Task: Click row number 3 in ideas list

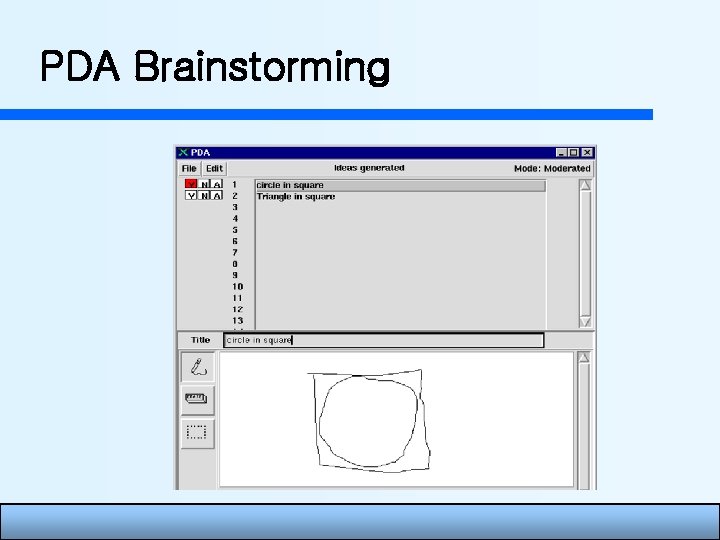Action: (235, 208)
